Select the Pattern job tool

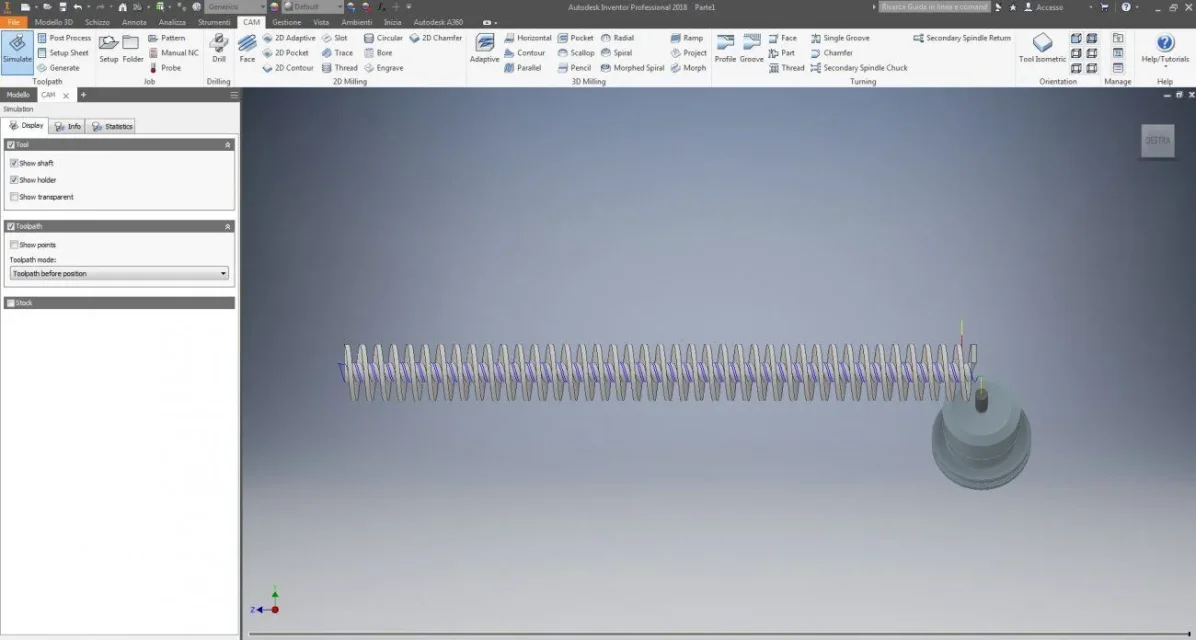pos(166,37)
